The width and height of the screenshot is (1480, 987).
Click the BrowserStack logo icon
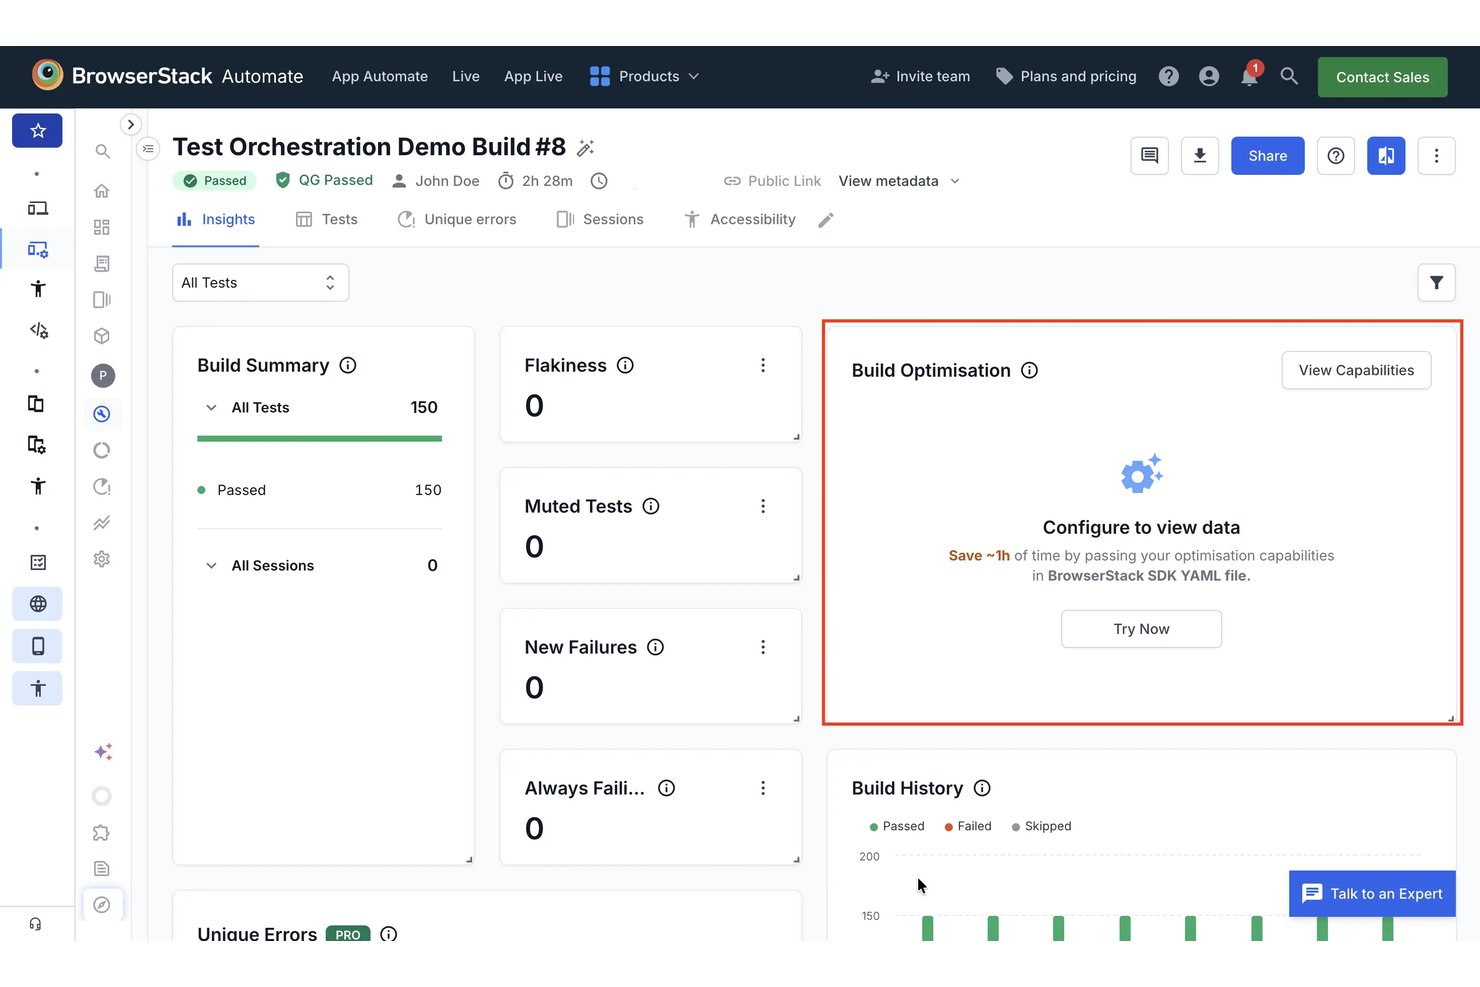pyautogui.click(x=47, y=75)
